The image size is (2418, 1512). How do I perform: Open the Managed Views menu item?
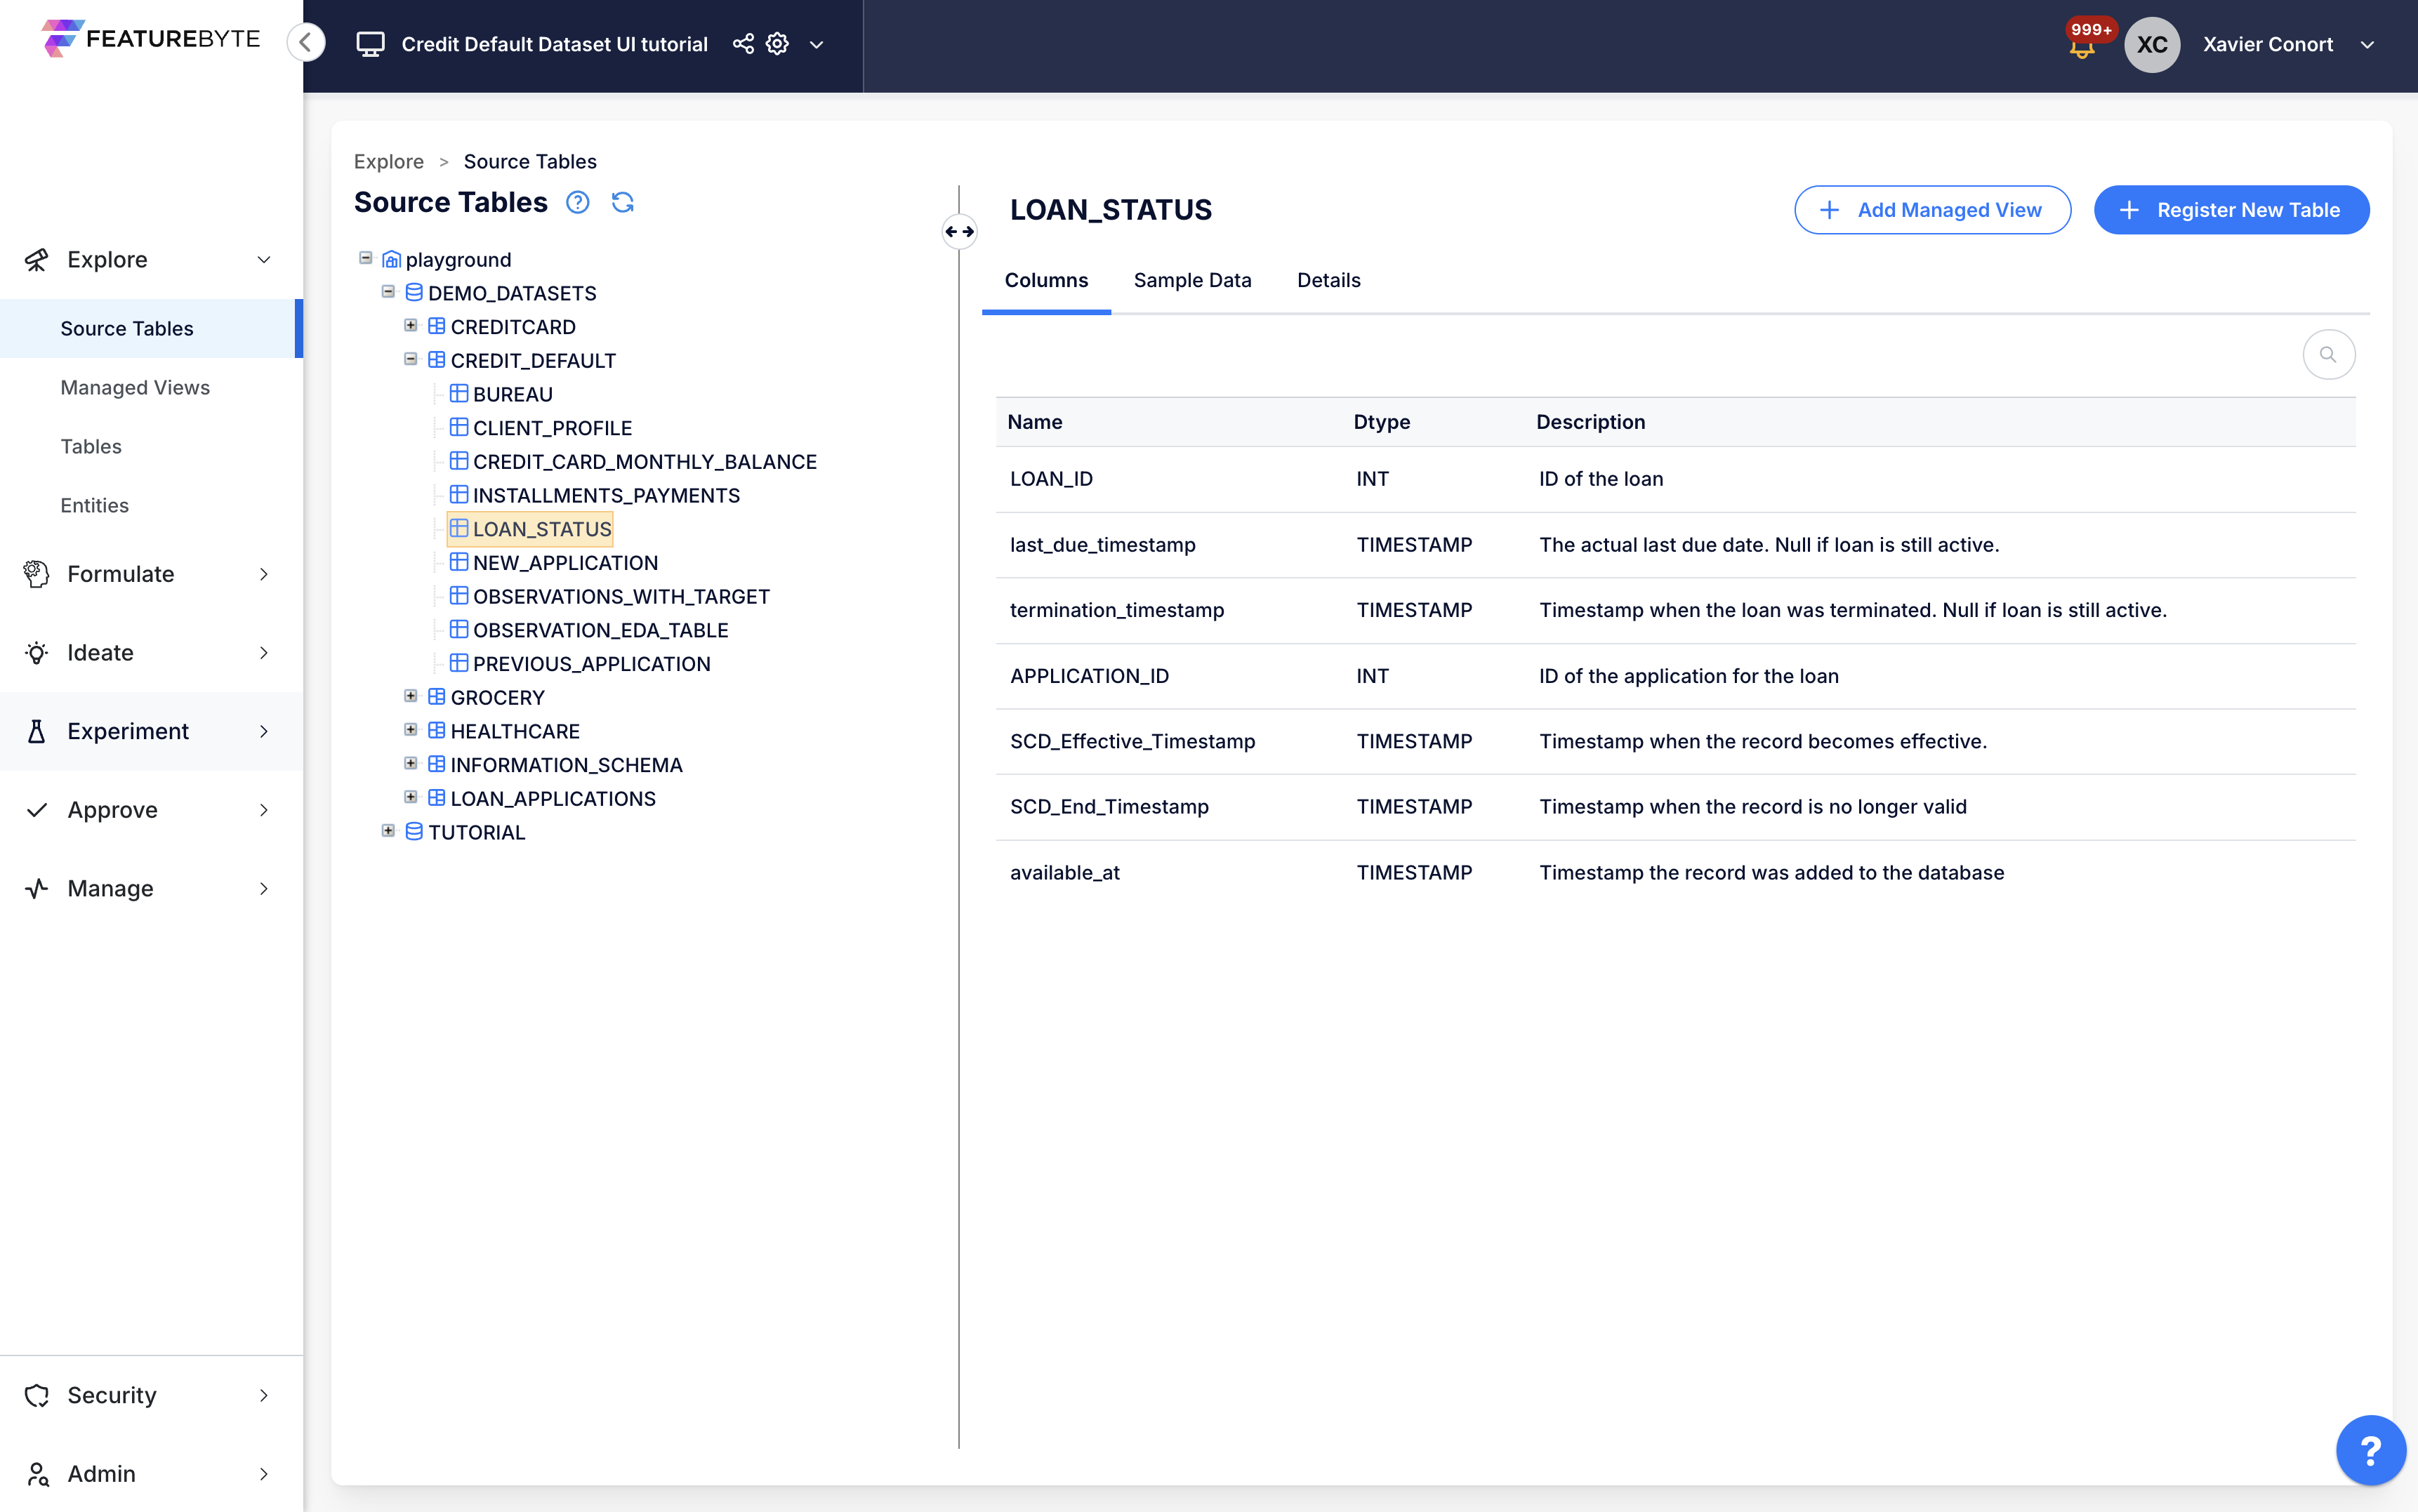point(135,387)
